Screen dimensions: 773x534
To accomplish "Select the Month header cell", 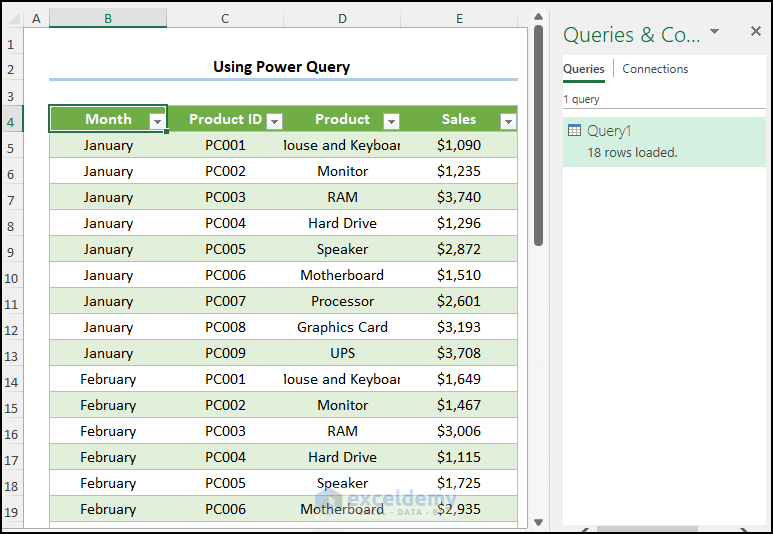I will pos(108,119).
